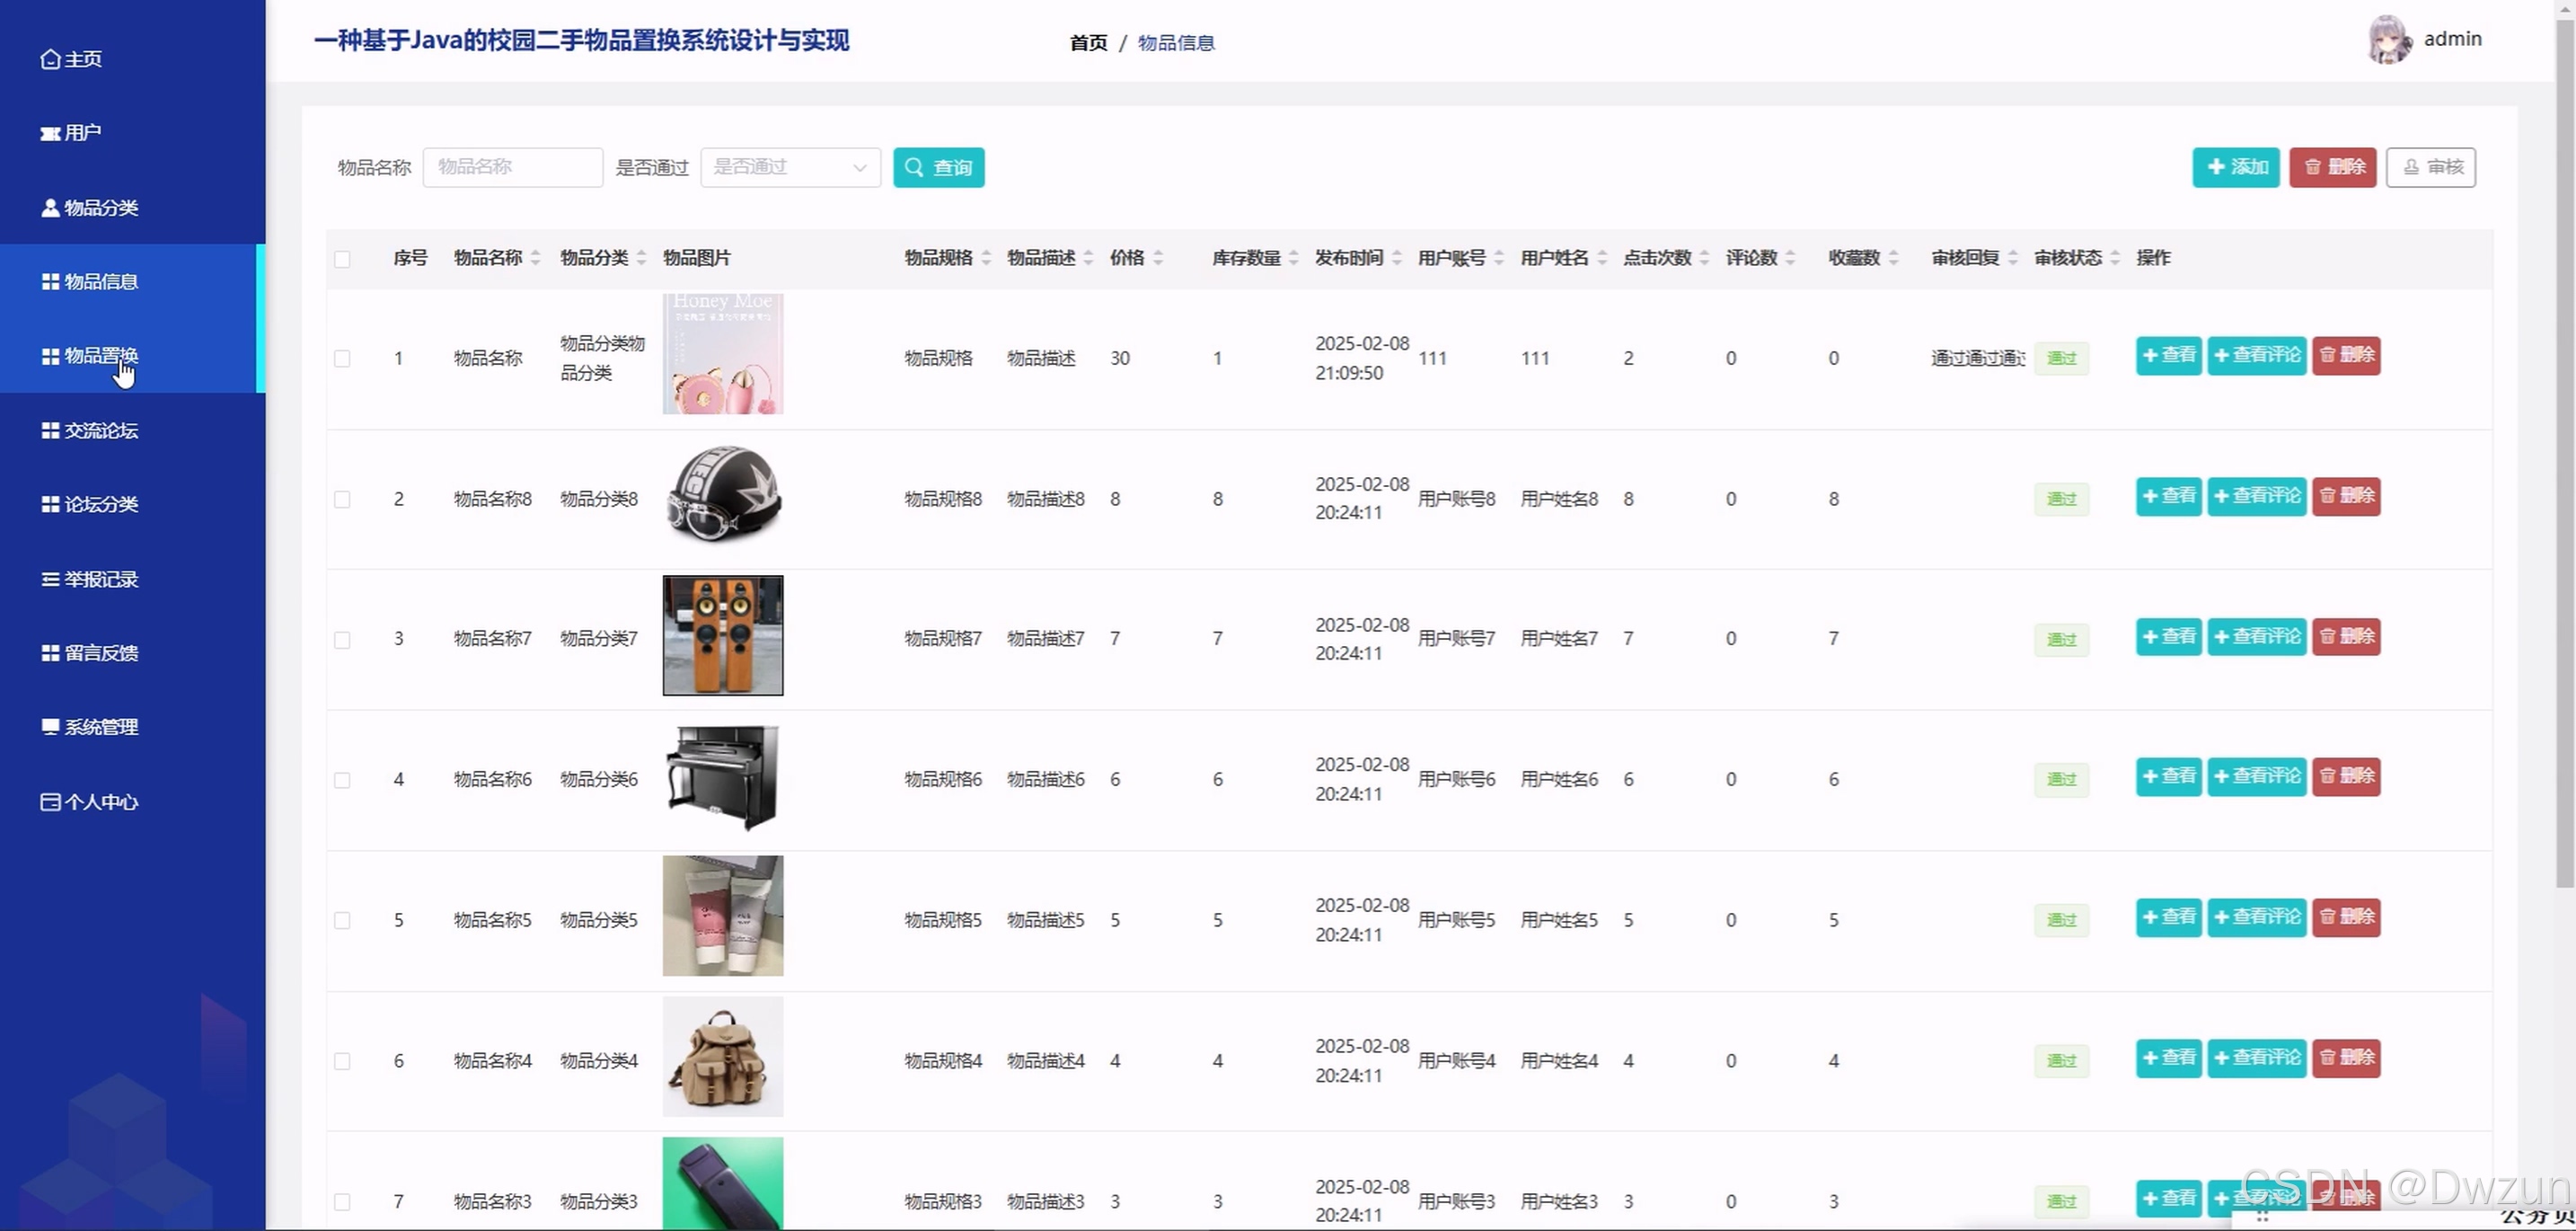Viewport: 2576px width, 1231px height.
Task: Click the 用户 sidebar icon
Action: coord(50,133)
